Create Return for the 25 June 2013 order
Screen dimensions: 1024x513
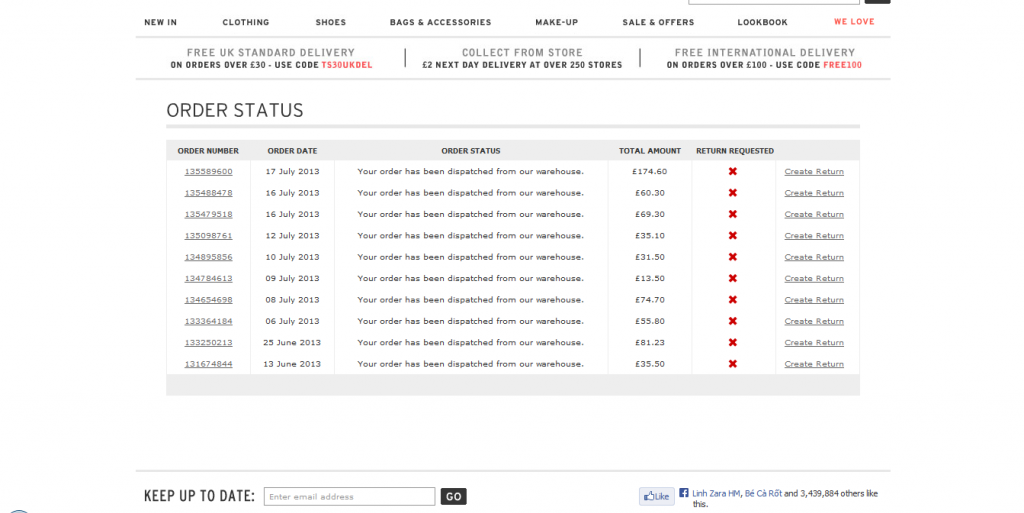click(x=814, y=343)
